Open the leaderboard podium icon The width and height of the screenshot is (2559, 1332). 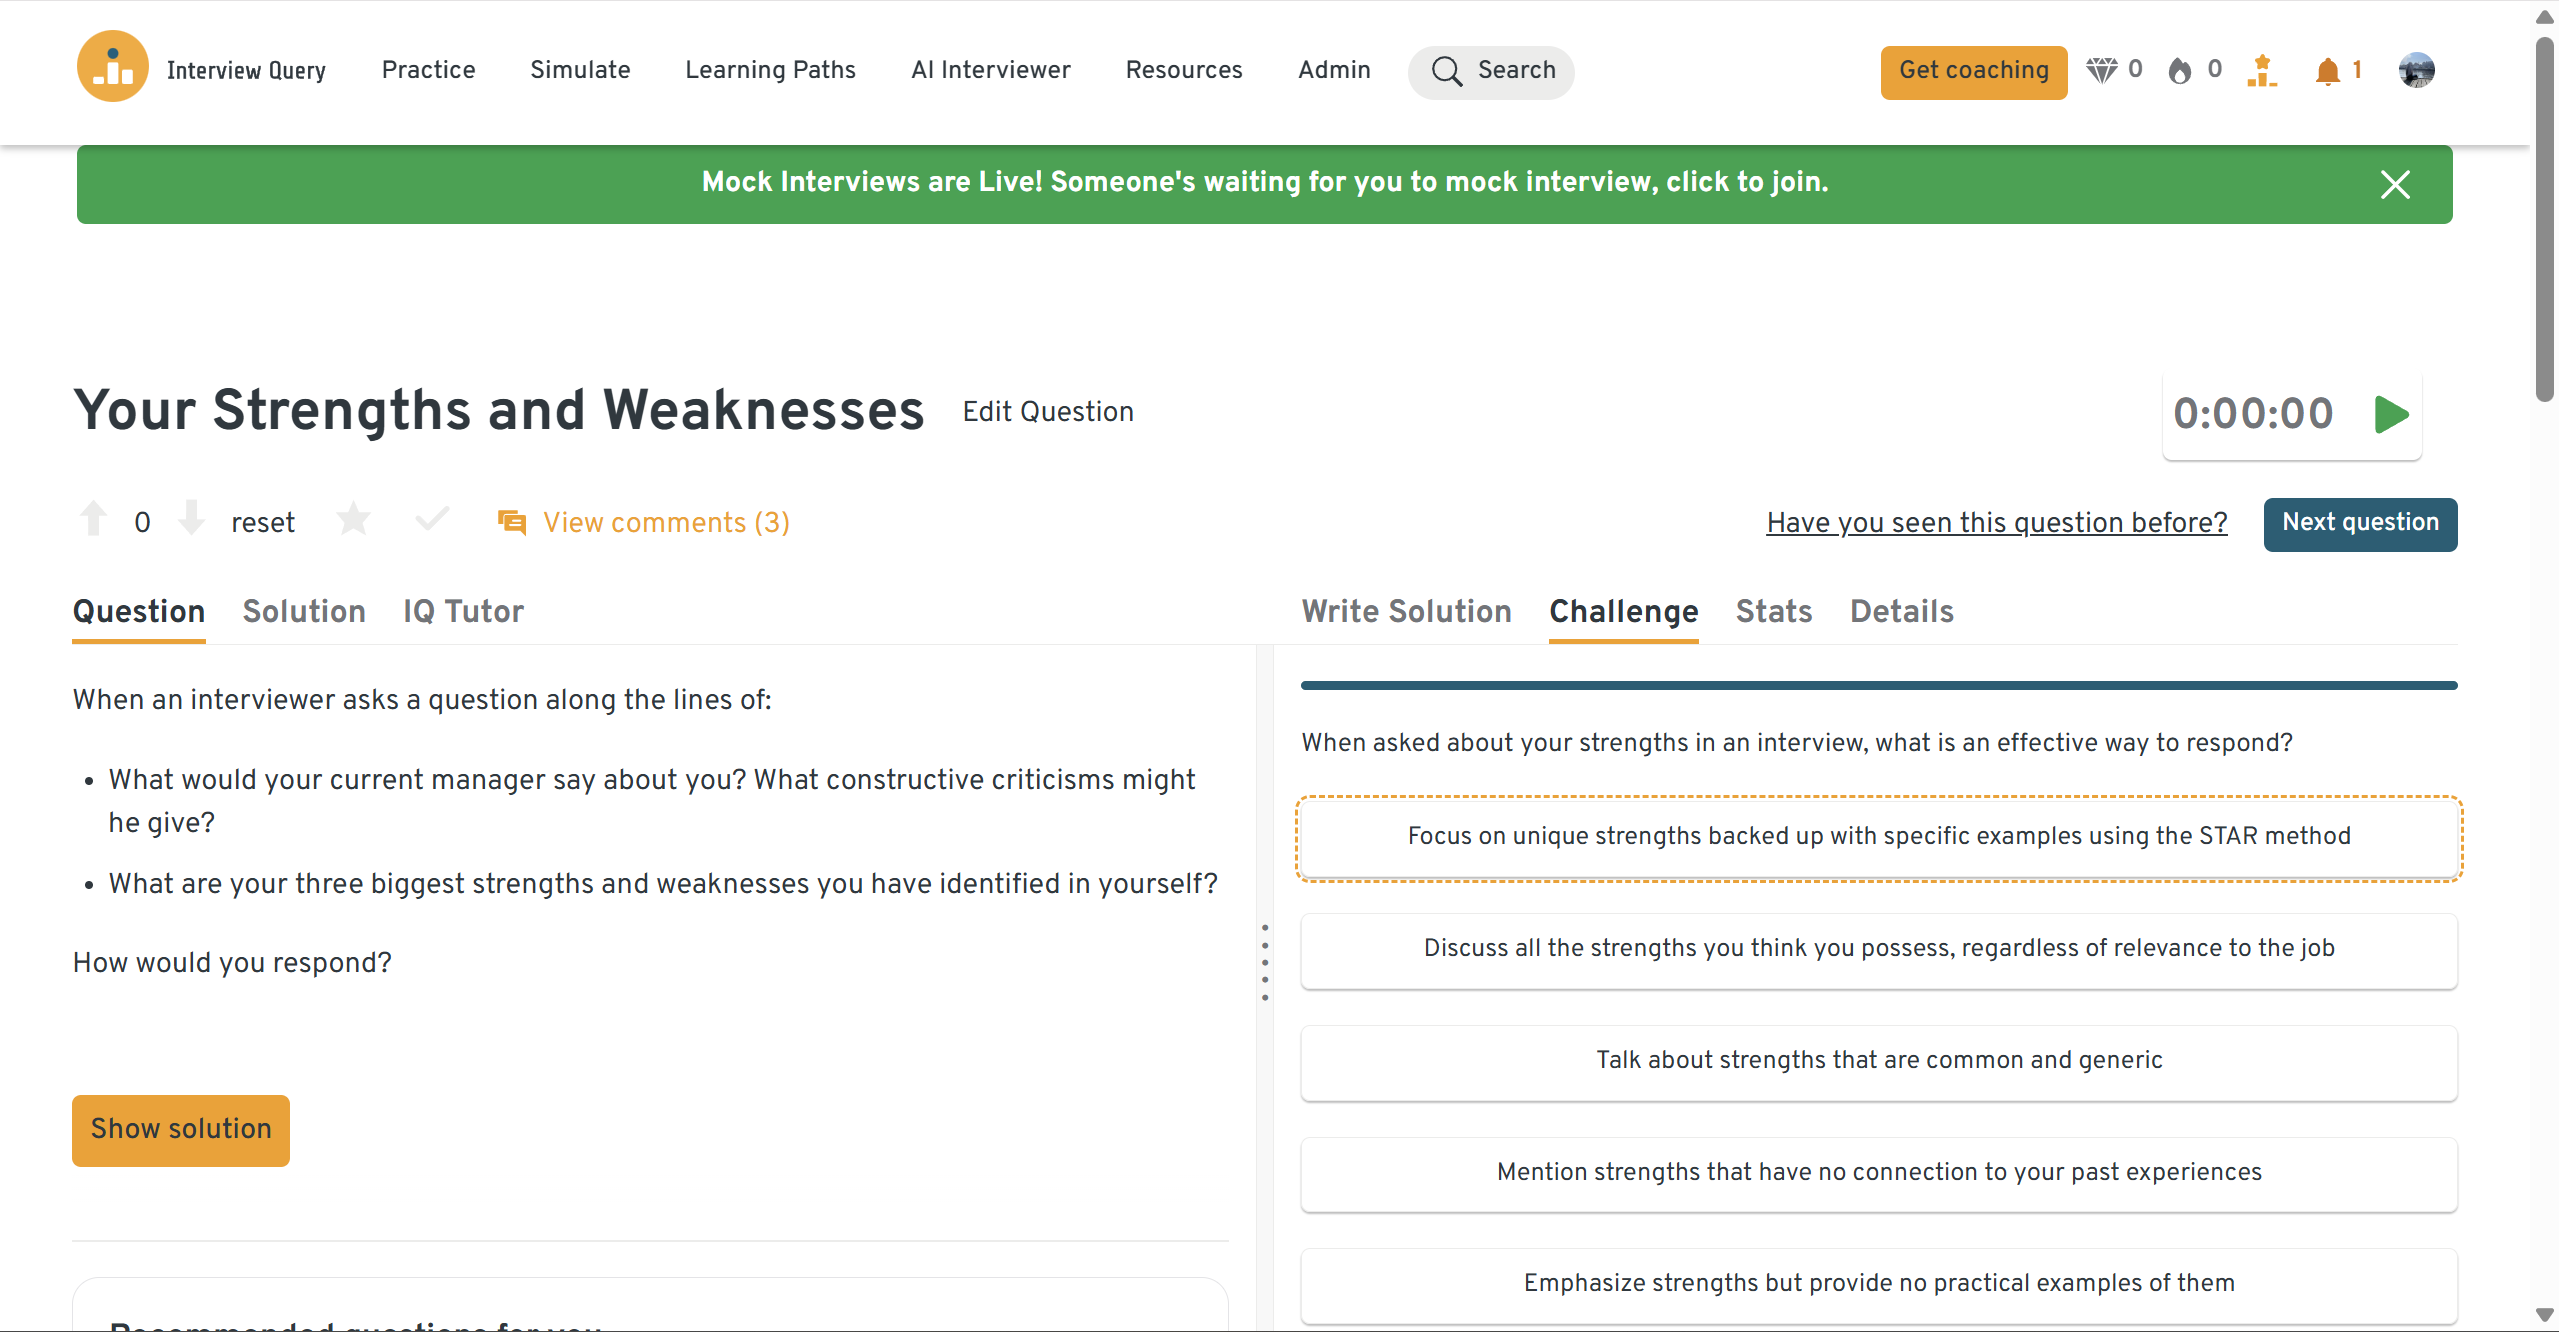click(2261, 71)
